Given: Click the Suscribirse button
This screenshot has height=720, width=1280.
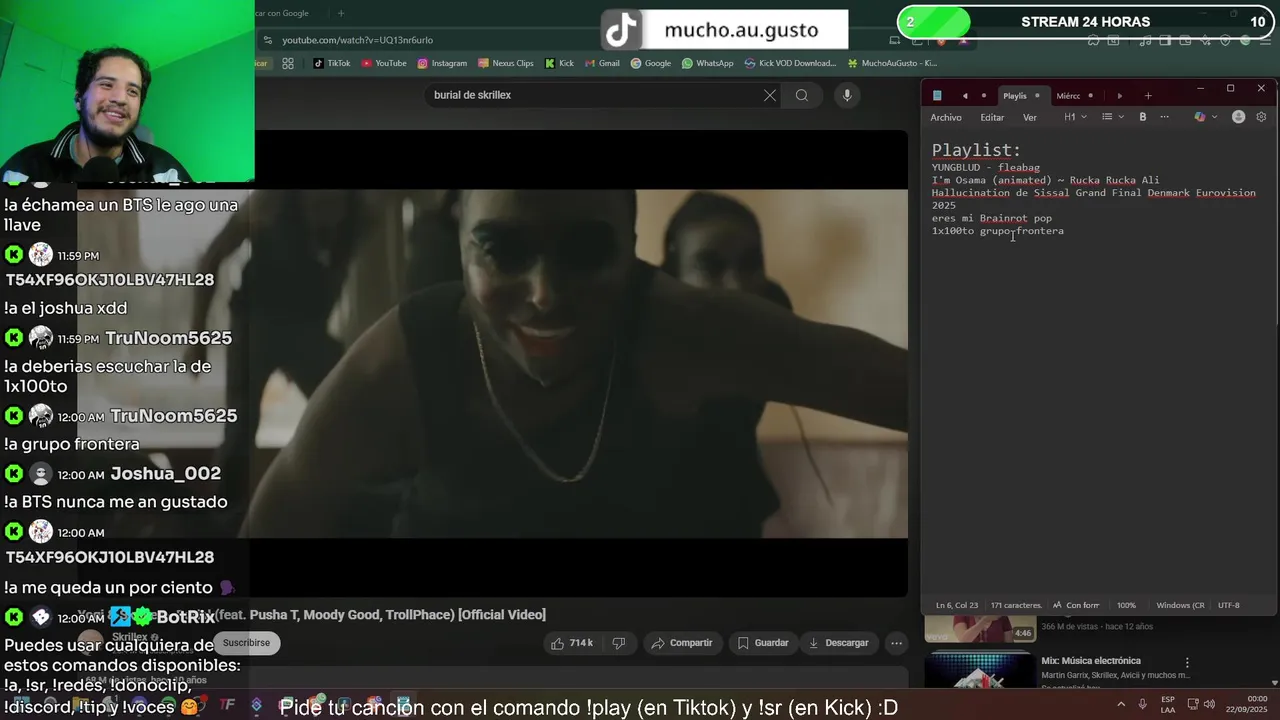Looking at the screenshot, I should click(246, 643).
